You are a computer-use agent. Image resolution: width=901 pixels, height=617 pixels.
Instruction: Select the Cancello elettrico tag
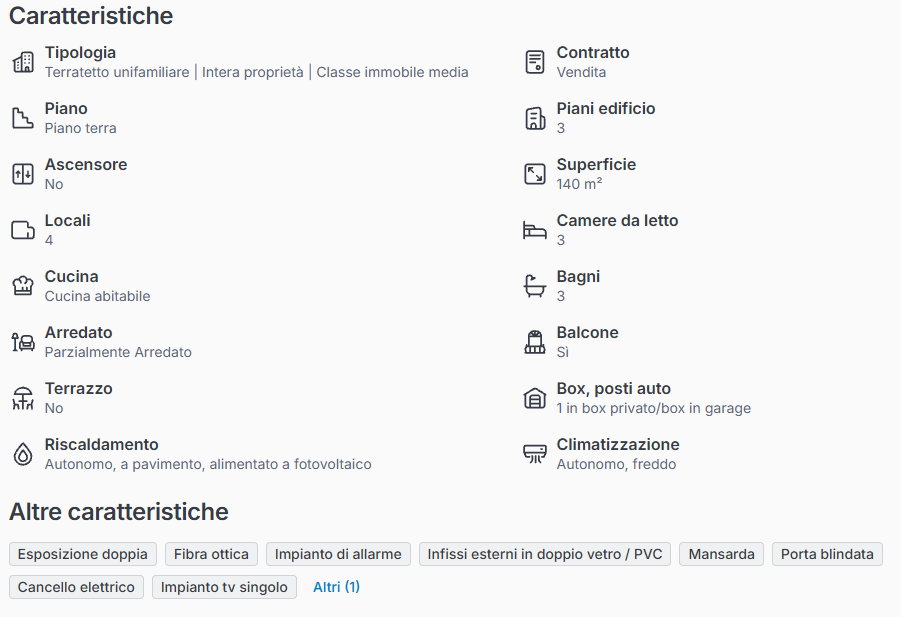76,587
